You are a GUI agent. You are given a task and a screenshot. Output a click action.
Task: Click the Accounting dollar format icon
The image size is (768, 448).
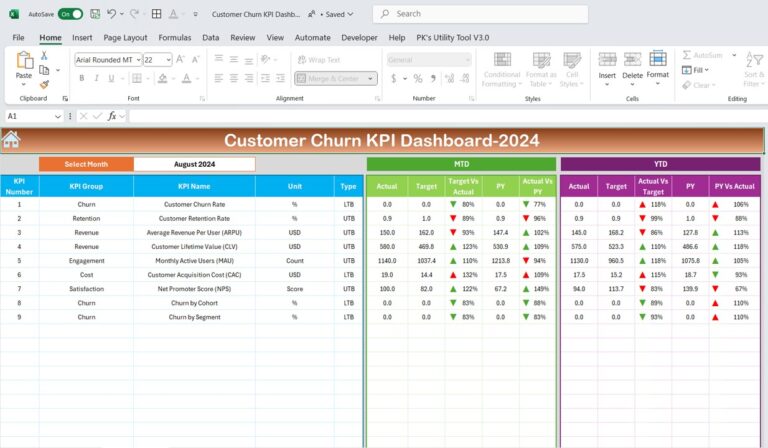coord(394,78)
